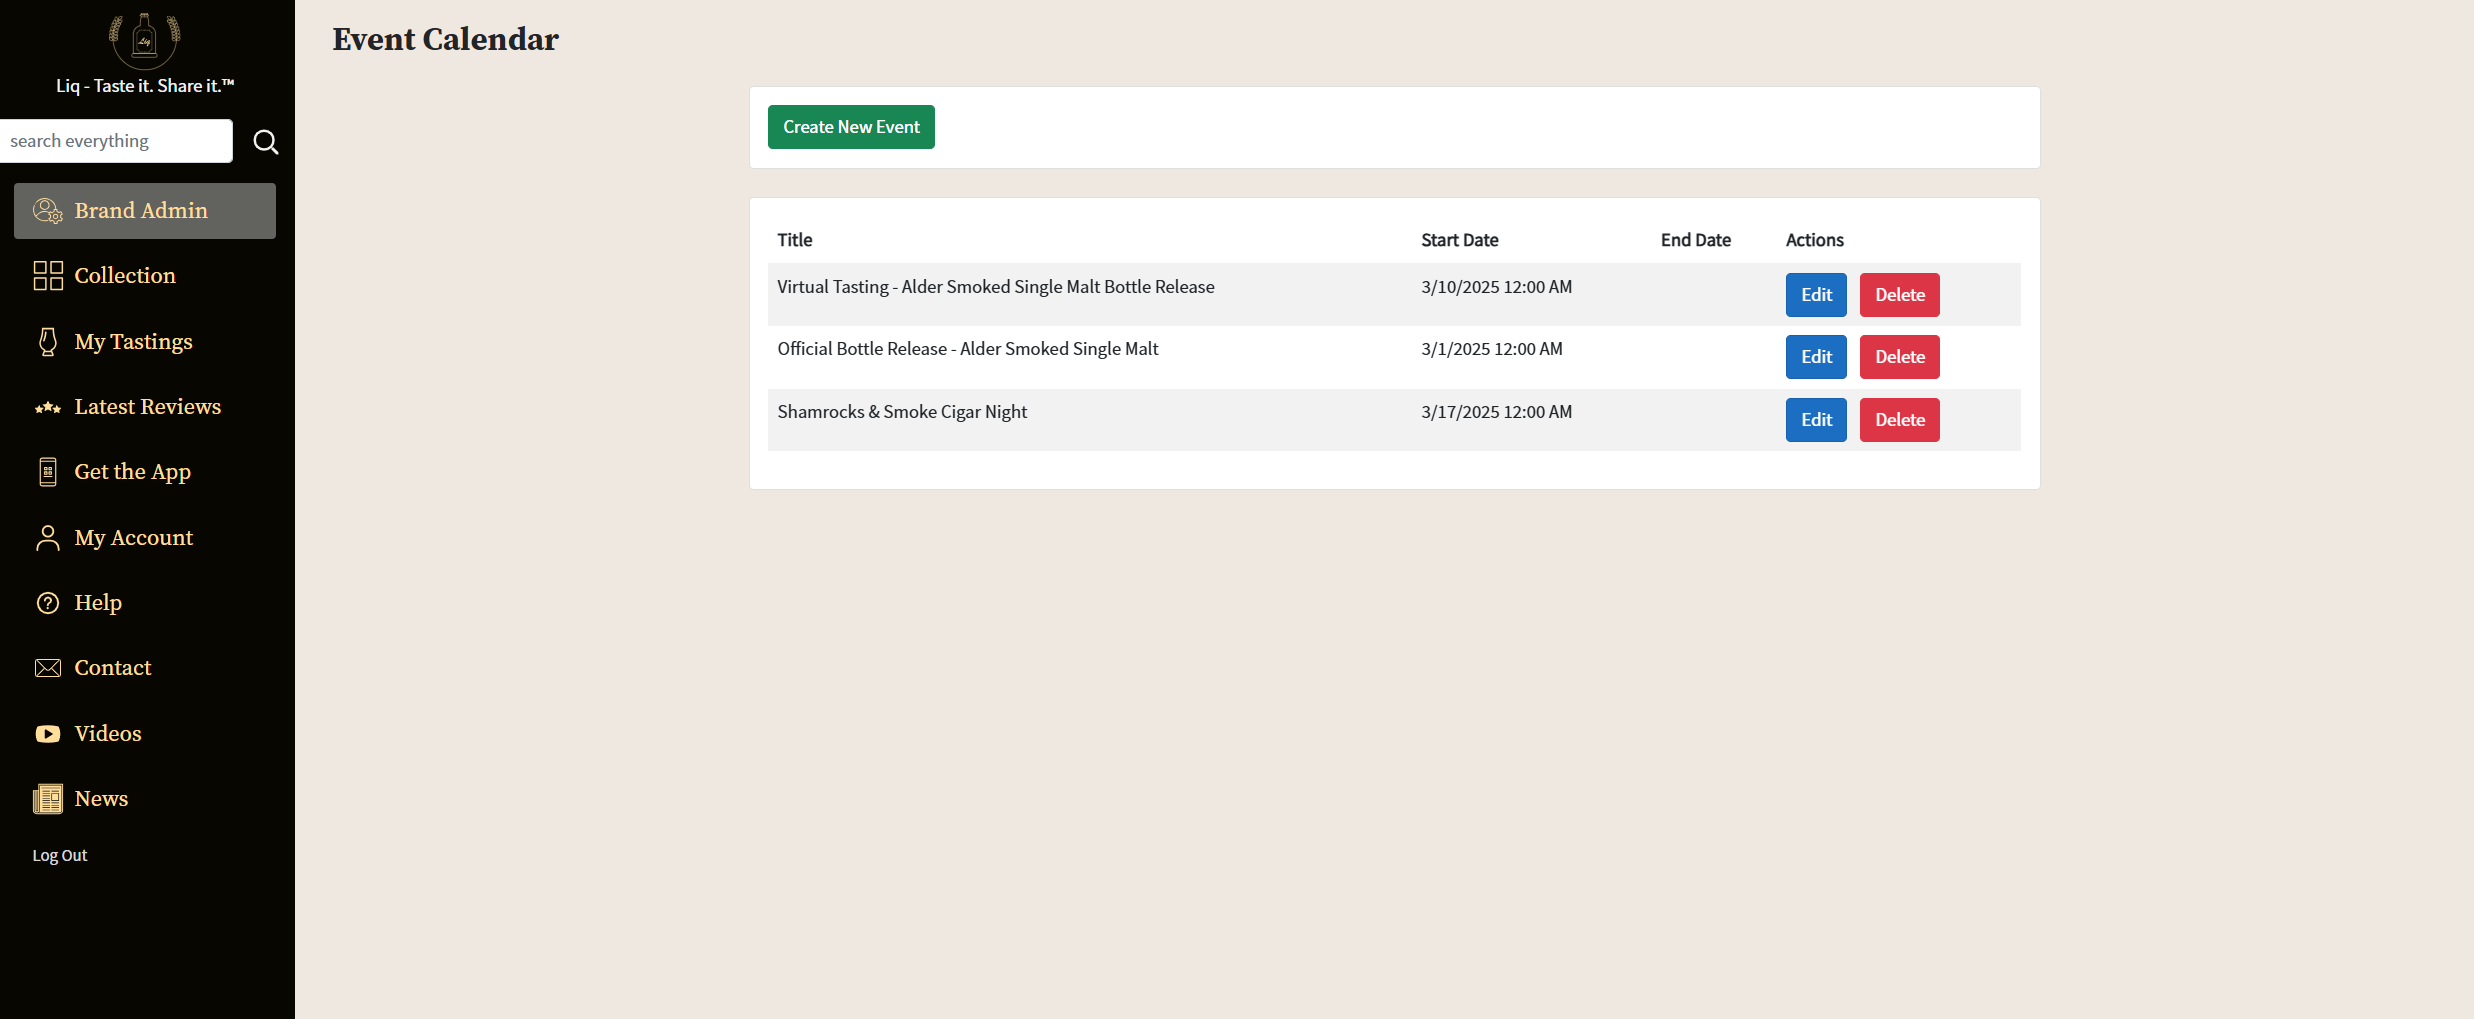Click the My Tastings glass icon
Viewport: 2474px width, 1019px height.
coord(48,342)
